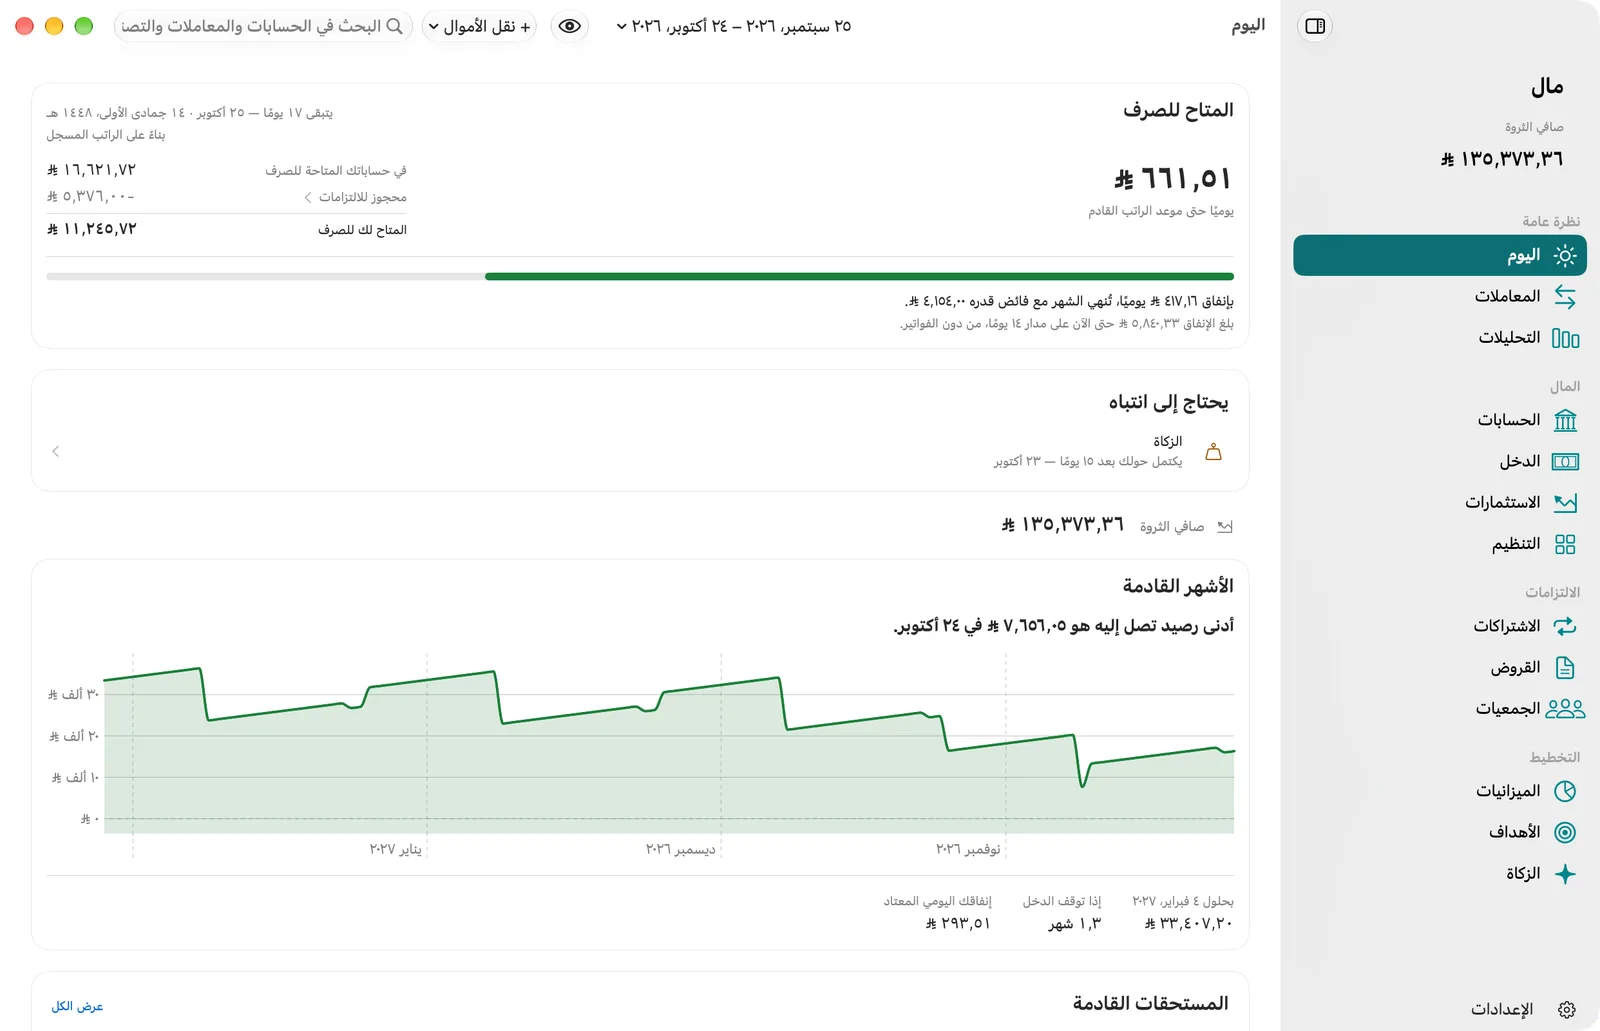This screenshot has height=1031, width=1600.
Task: Click the adjusted daily spending ٢٩٣٫٥١
Action: (x=958, y=923)
